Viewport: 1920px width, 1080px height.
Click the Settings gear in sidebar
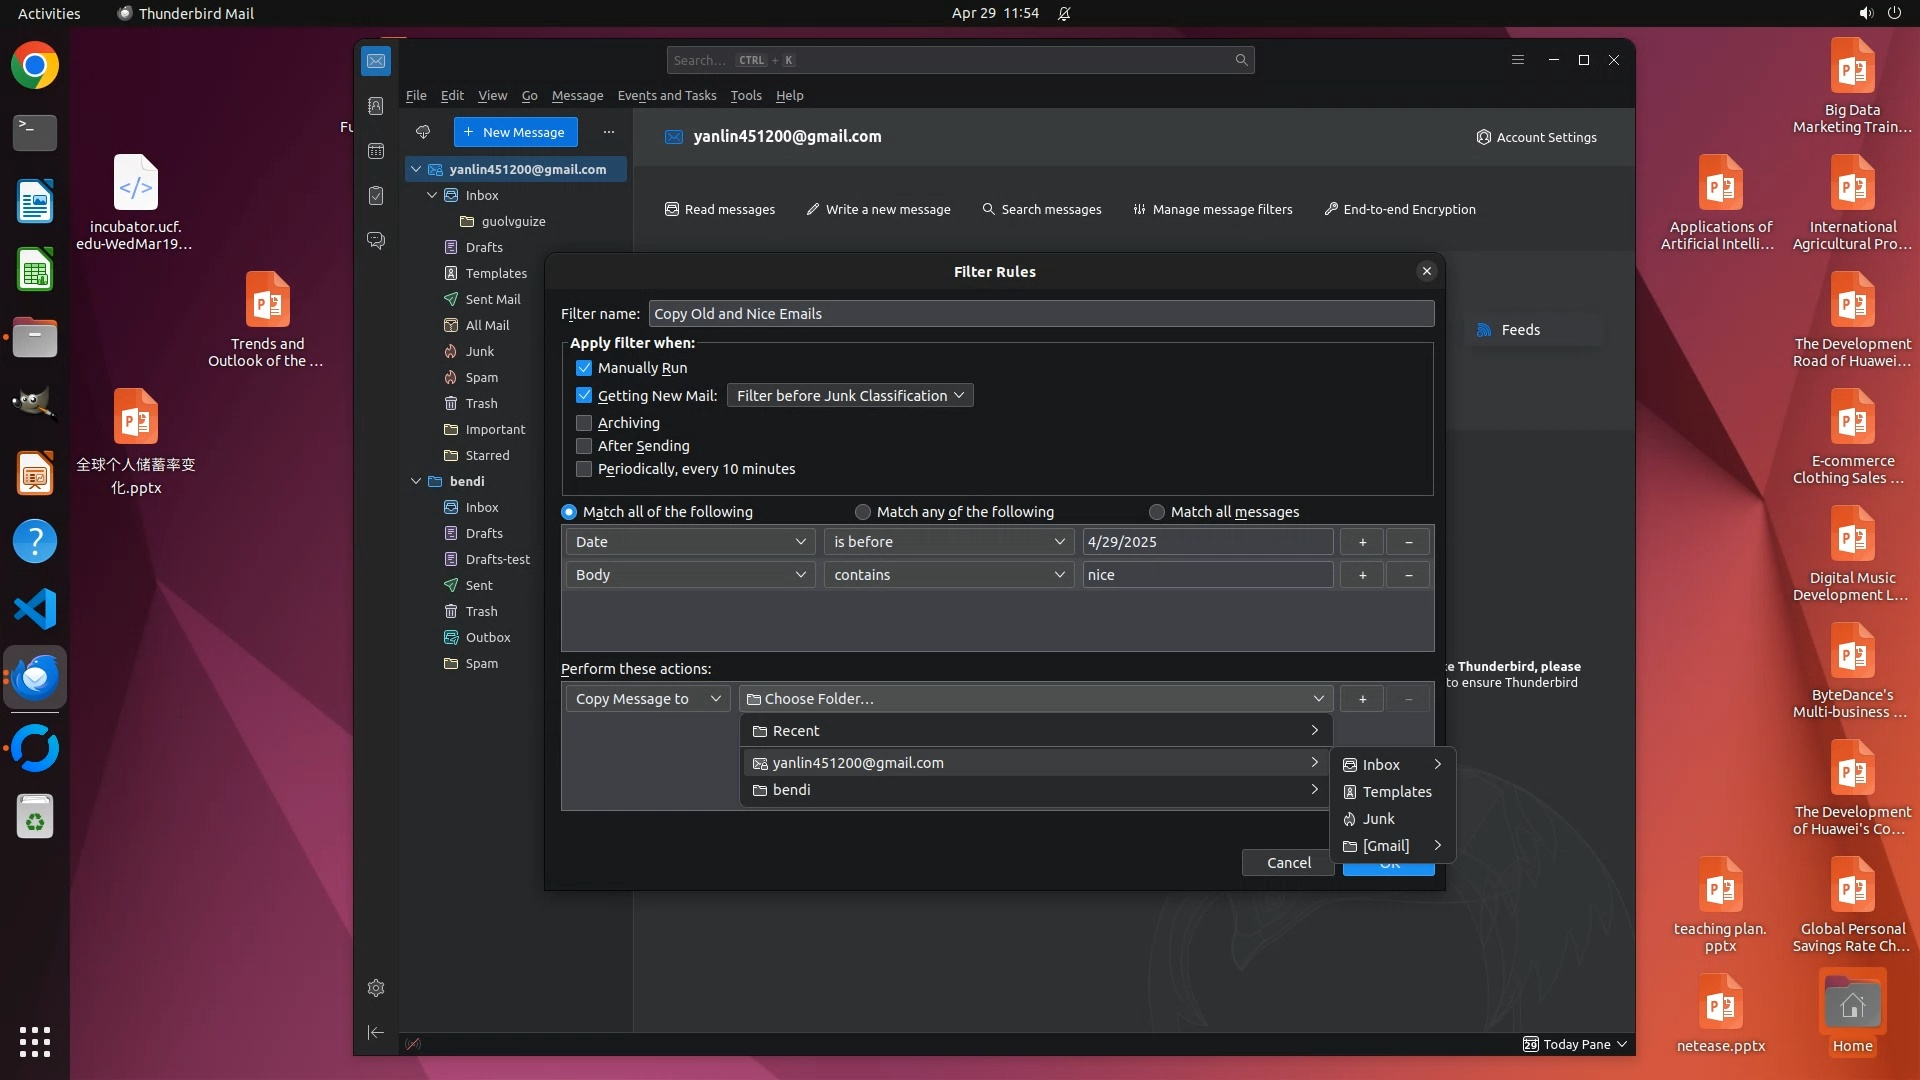pyautogui.click(x=376, y=988)
